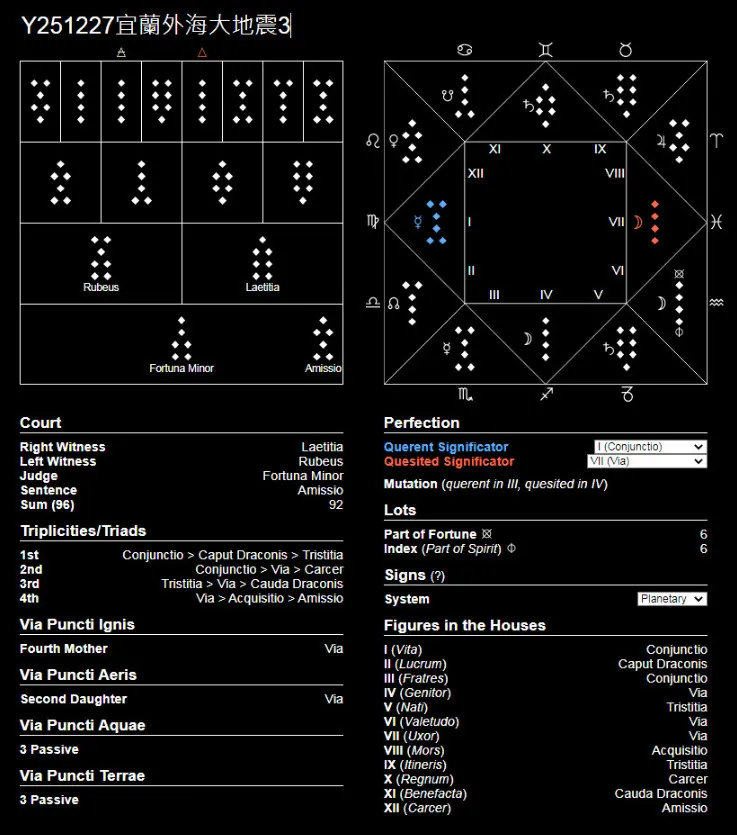The width and height of the screenshot is (737, 835).
Task: Click the 'Left Witness' row in Court
Action: pyautogui.click(x=182, y=461)
